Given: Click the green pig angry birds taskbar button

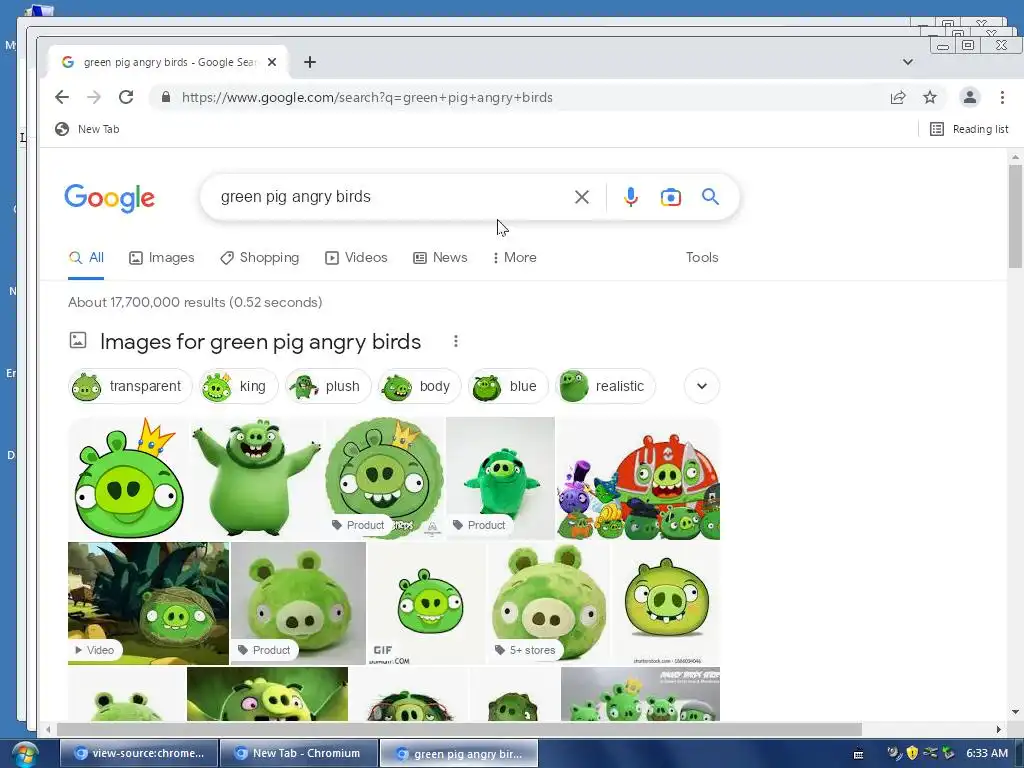Looking at the screenshot, I should pyautogui.click(x=459, y=753).
